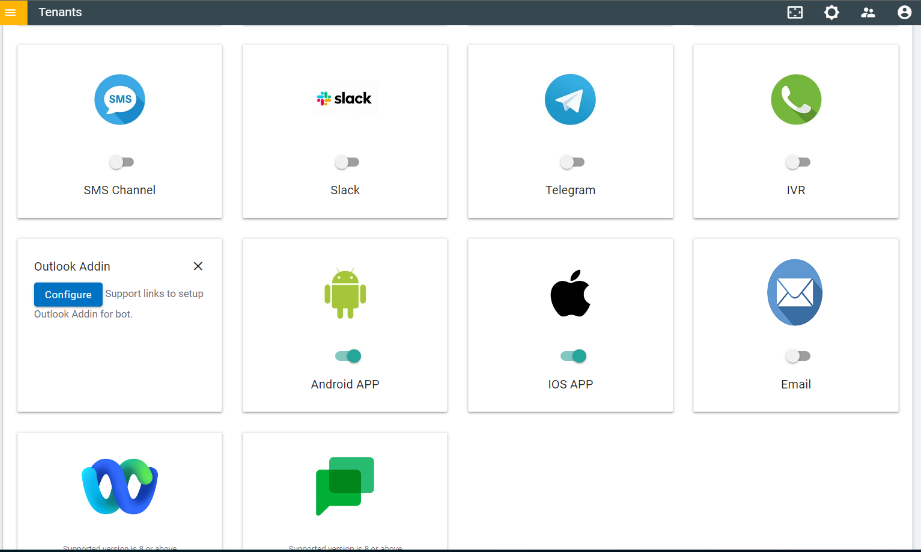Click the Webex logo icon
This screenshot has height=552, width=921.
(x=120, y=486)
